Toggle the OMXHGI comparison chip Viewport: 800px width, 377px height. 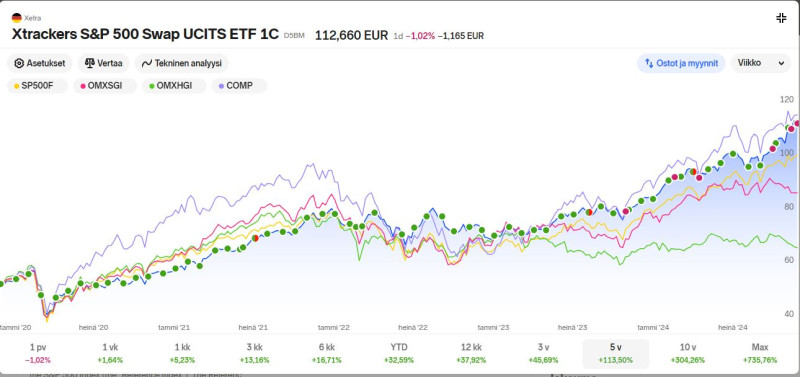(x=174, y=86)
